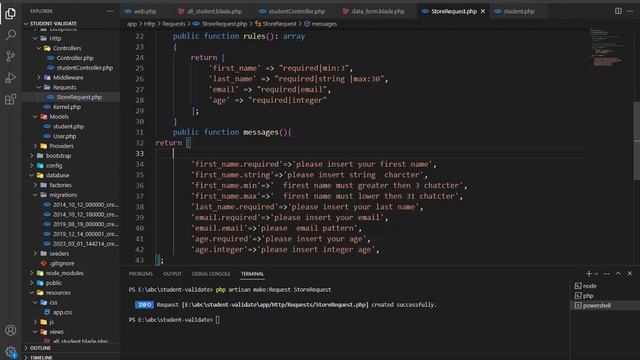This screenshot has width=640, height=360.
Task: Open the Manage gear icon
Action: [x=11, y=351]
